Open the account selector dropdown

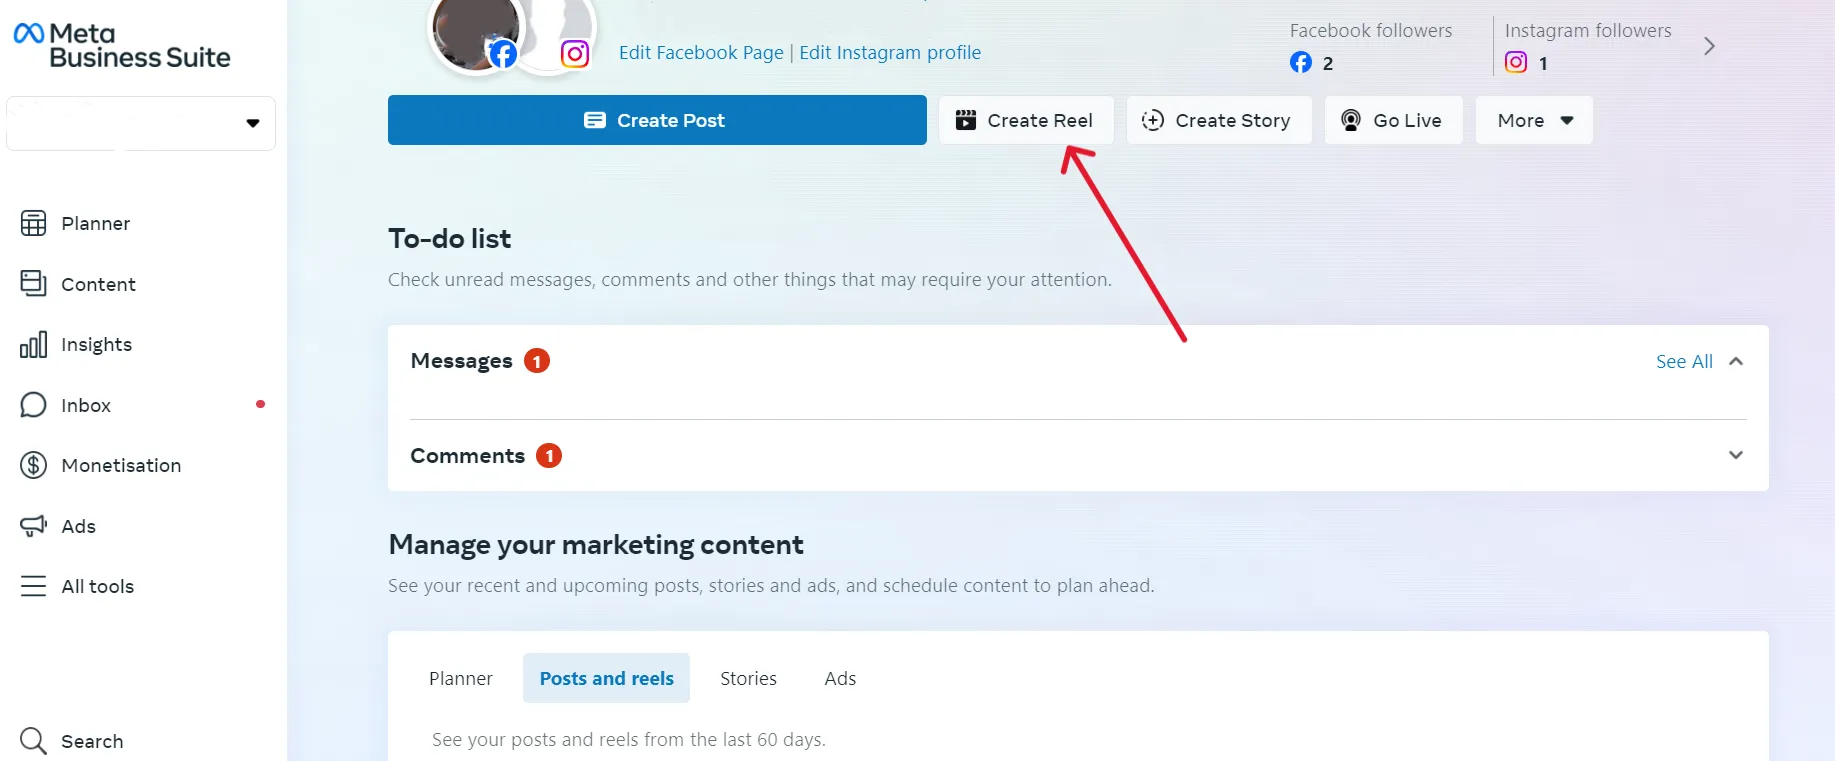[x=141, y=123]
